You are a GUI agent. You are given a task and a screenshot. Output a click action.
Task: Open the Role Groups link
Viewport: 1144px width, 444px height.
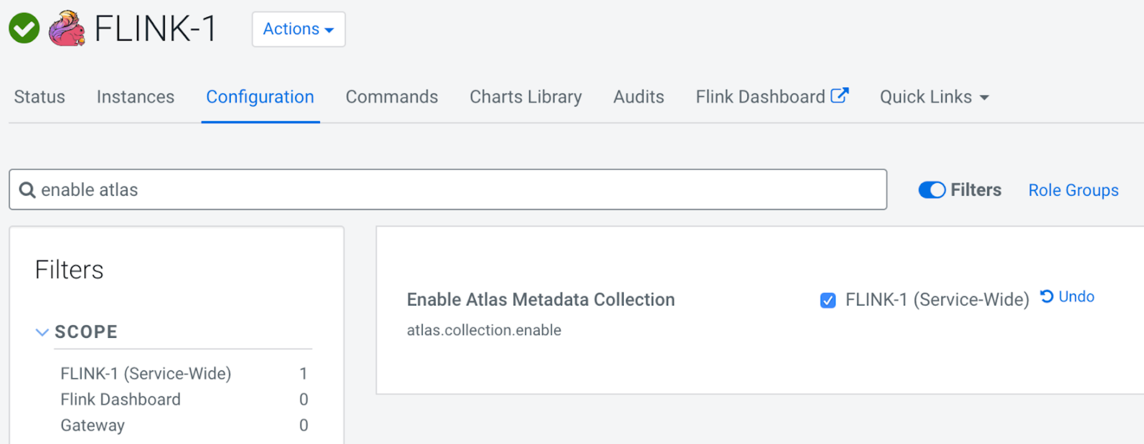pyautogui.click(x=1073, y=190)
